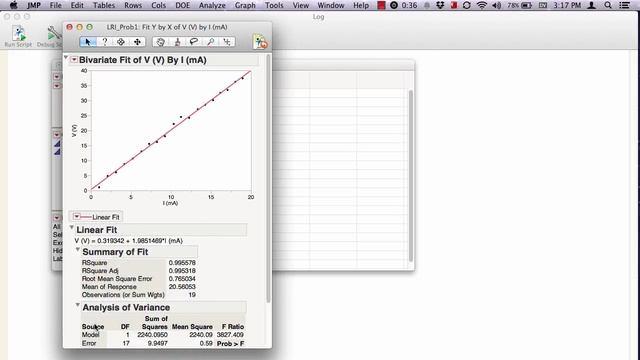
Task: Open the JMP application menu
Action: pos(33,5)
